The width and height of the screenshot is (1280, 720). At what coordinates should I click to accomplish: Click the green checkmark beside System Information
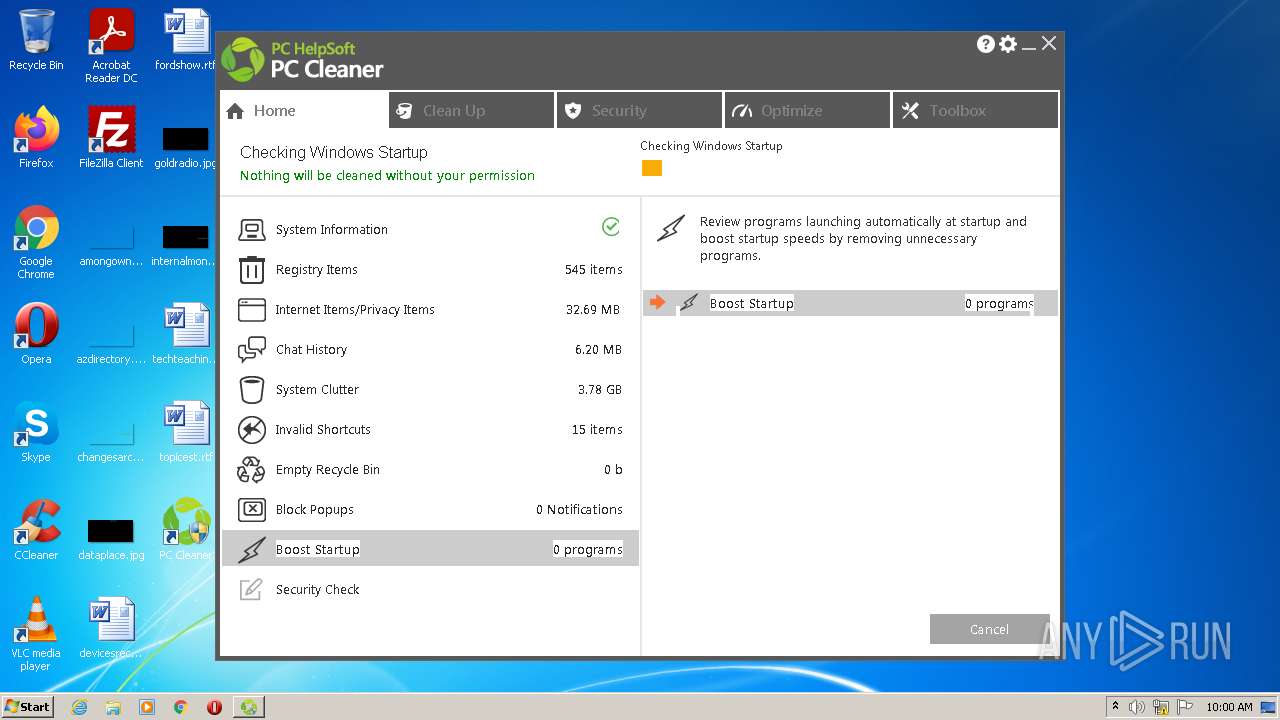pyautogui.click(x=611, y=228)
